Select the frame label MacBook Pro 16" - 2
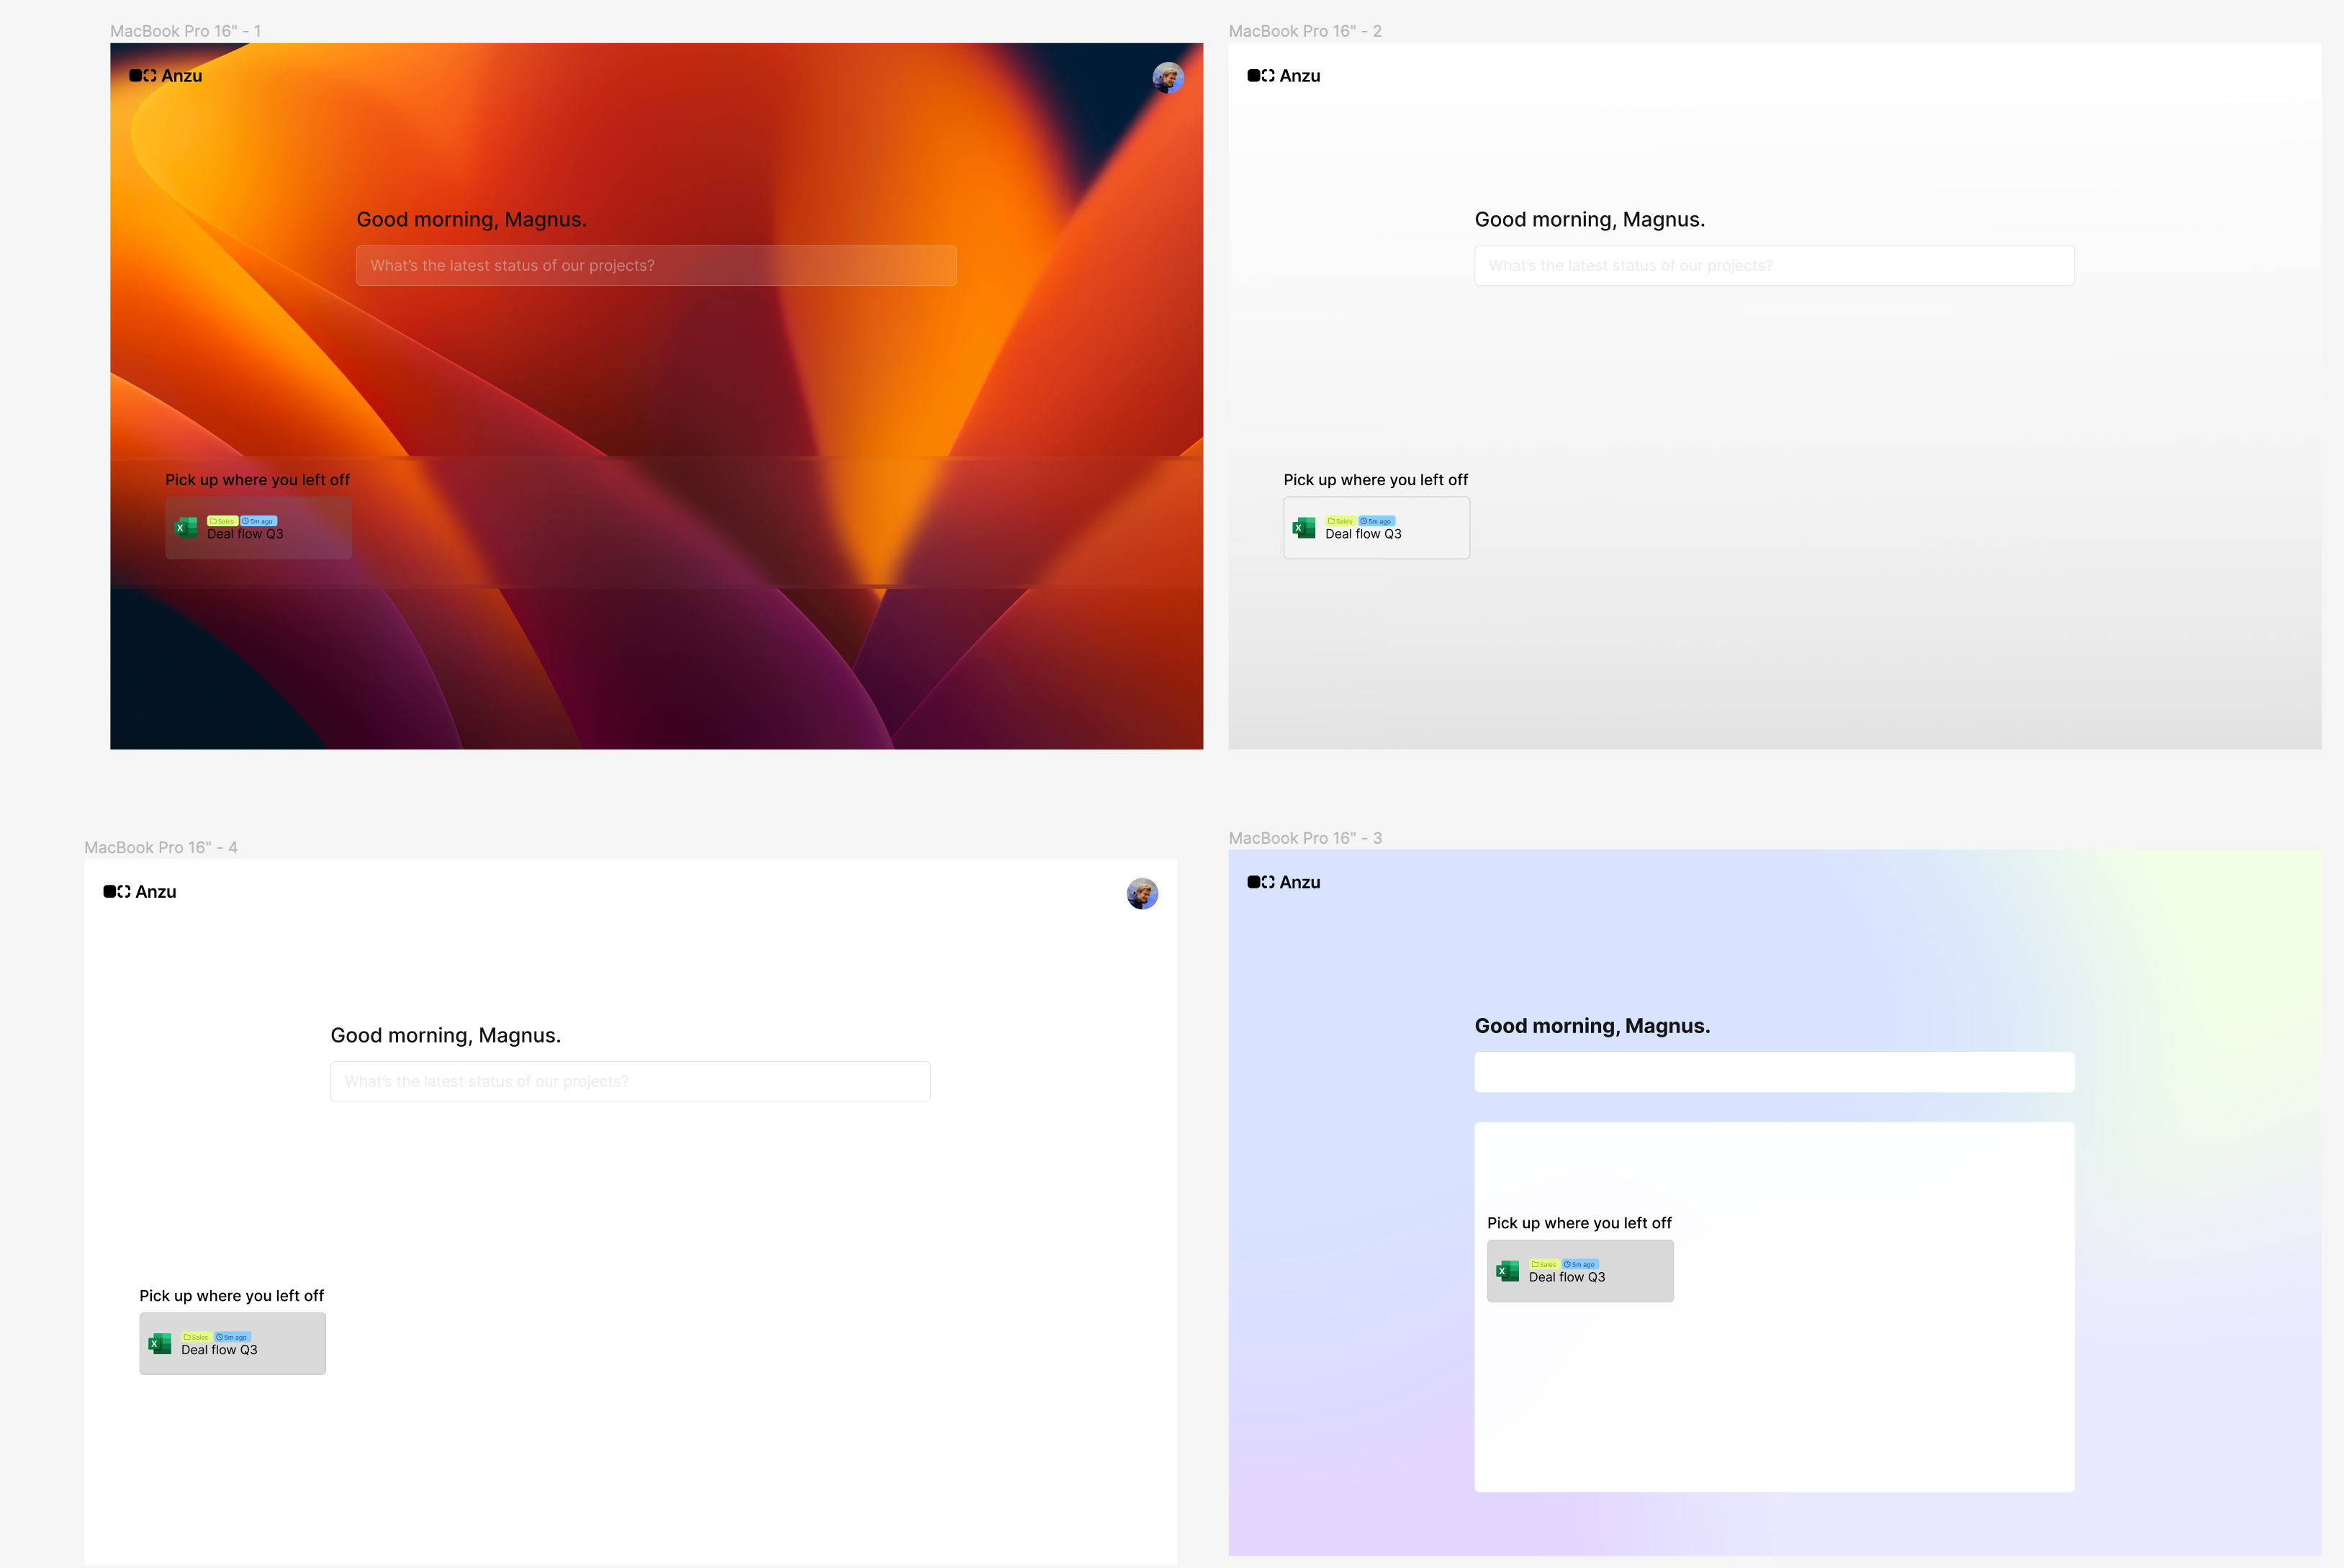 [x=1305, y=31]
